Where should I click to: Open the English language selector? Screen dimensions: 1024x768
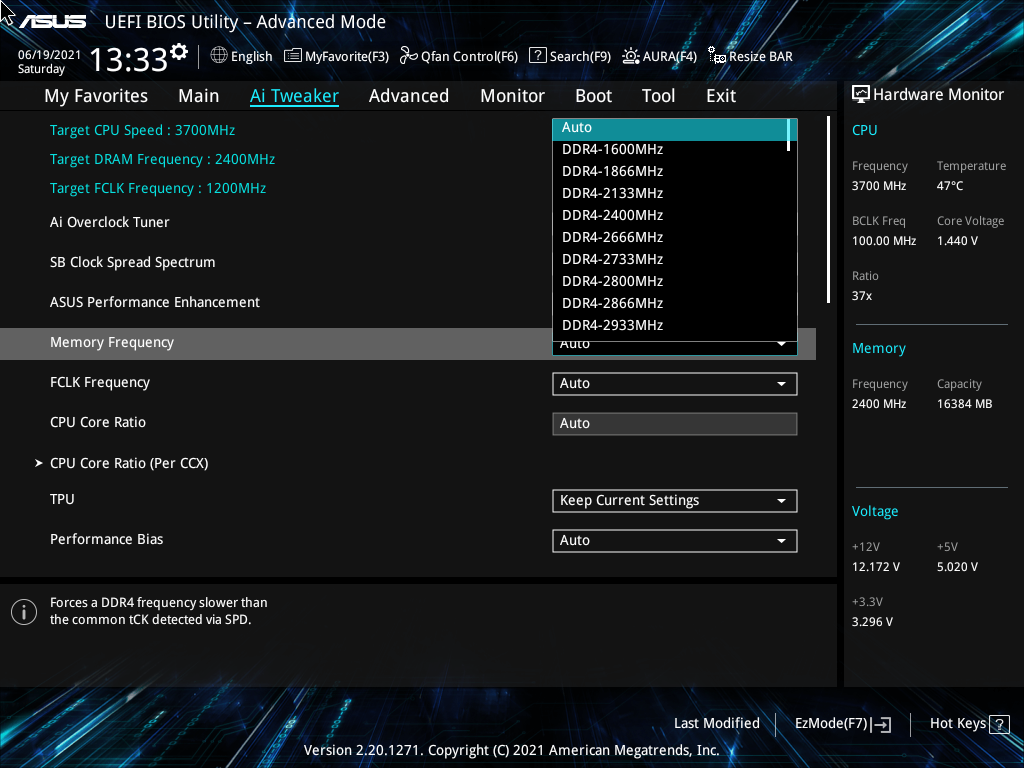pos(241,56)
